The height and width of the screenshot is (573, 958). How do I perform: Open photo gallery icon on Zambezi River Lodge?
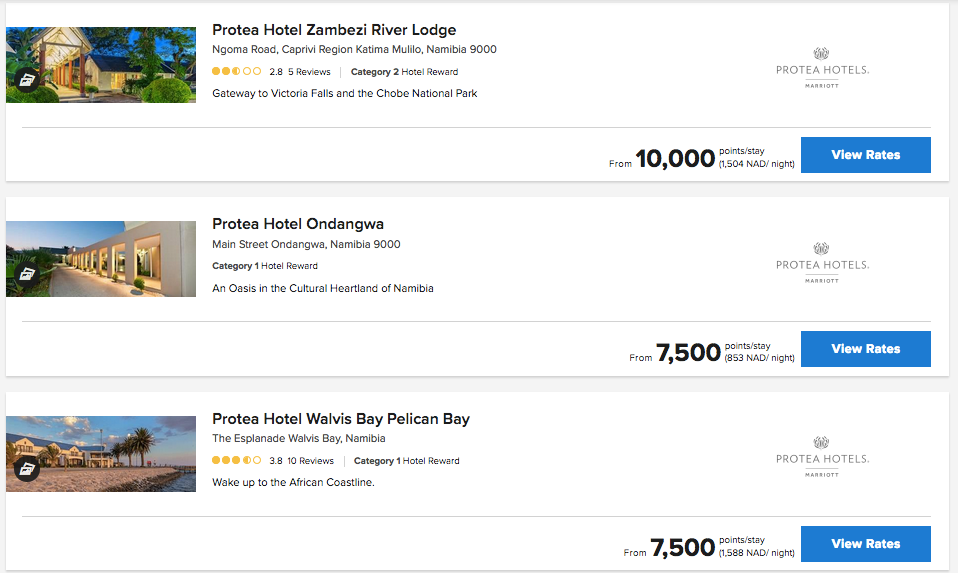(x=27, y=79)
